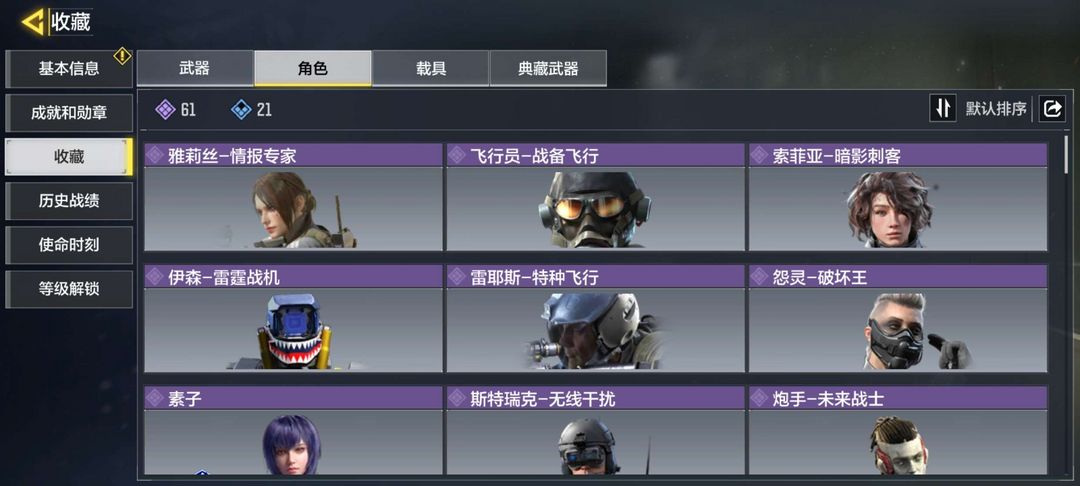Click the purple epic rarity count icon
Screen dimensions: 1080x486
click(165, 109)
